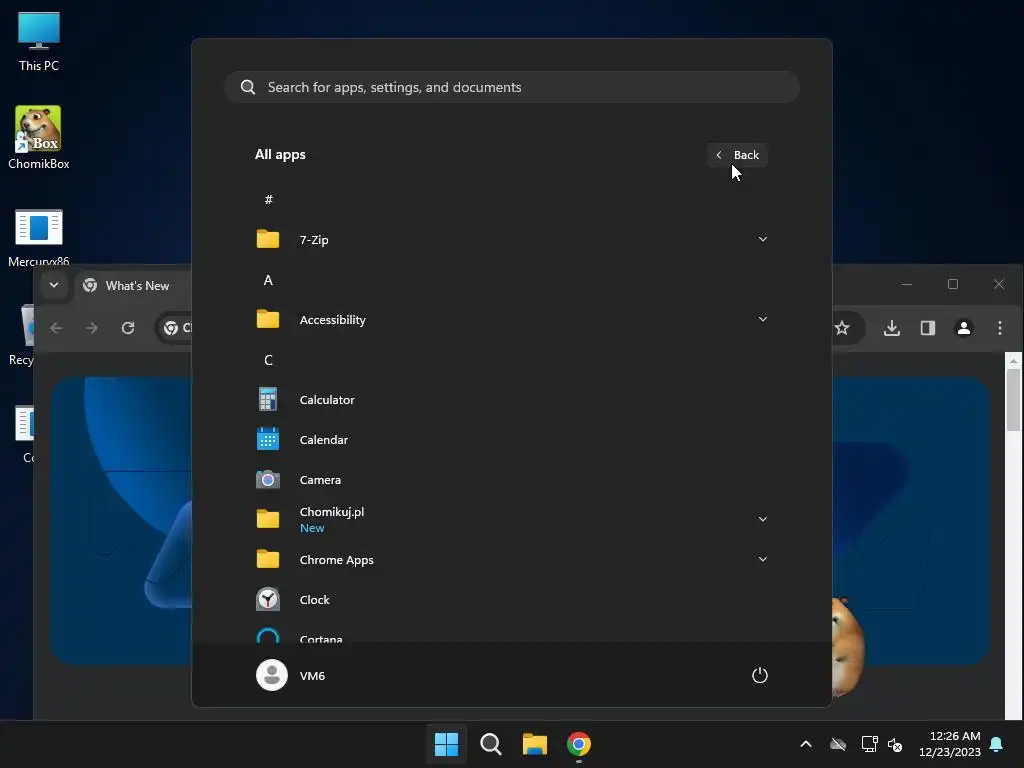Open the Calendar app icon

click(x=268, y=440)
